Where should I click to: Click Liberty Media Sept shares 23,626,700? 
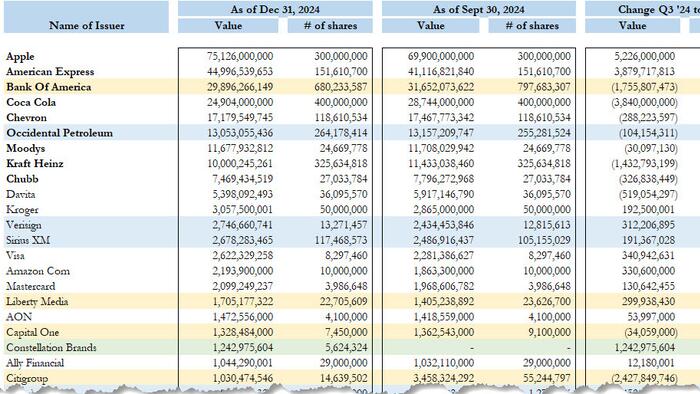tap(546, 302)
